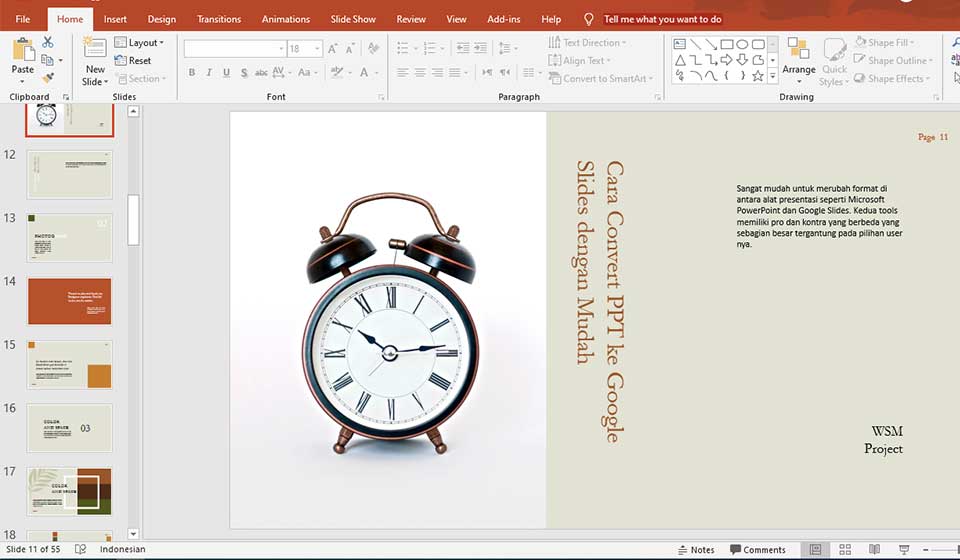Switch to the Slide Show tab
Image resolution: width=960 pixels, height=560 pixels.
(x=353, y=19)
